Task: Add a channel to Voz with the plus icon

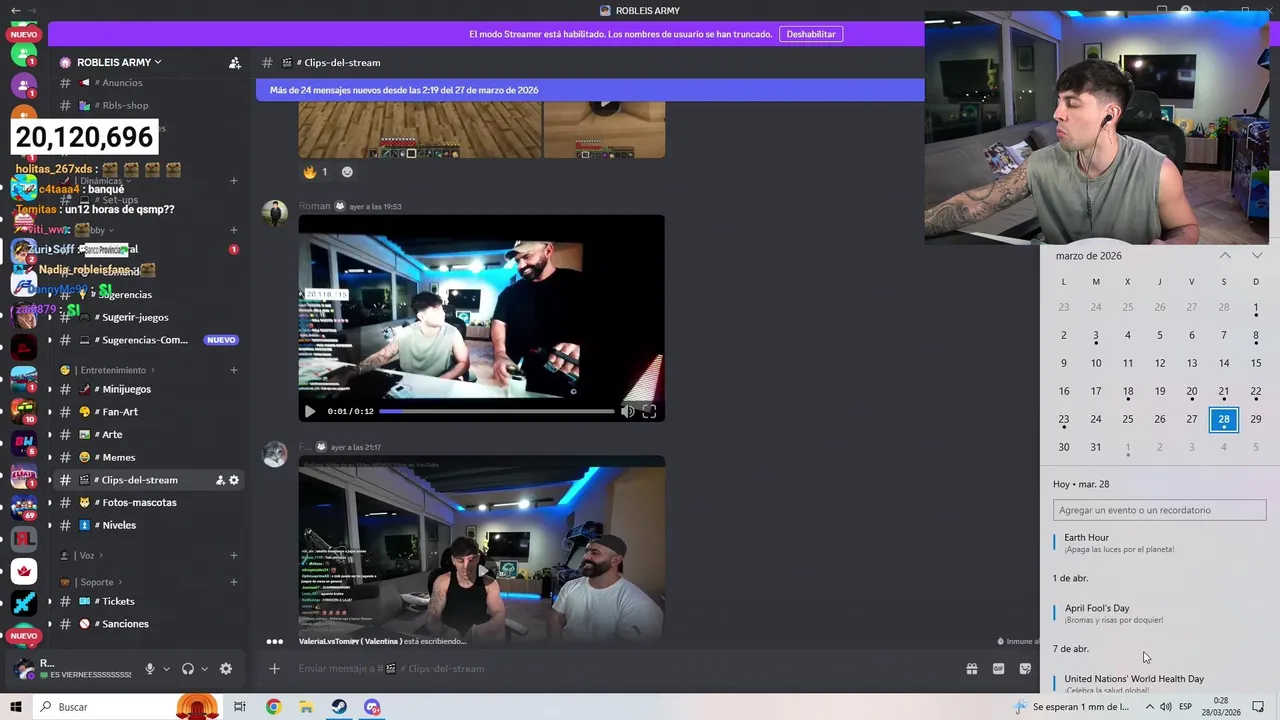Action: (234, 556)
